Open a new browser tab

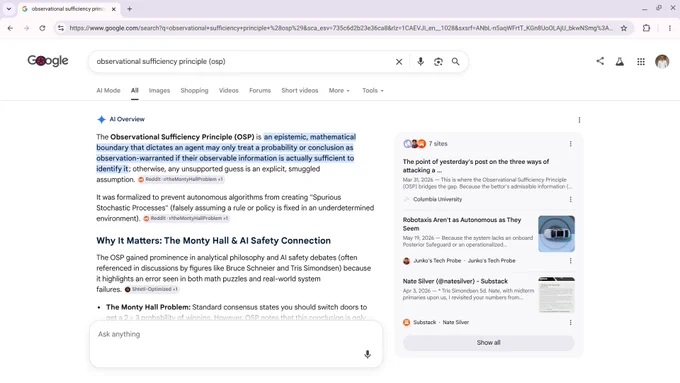pos(129,9)
